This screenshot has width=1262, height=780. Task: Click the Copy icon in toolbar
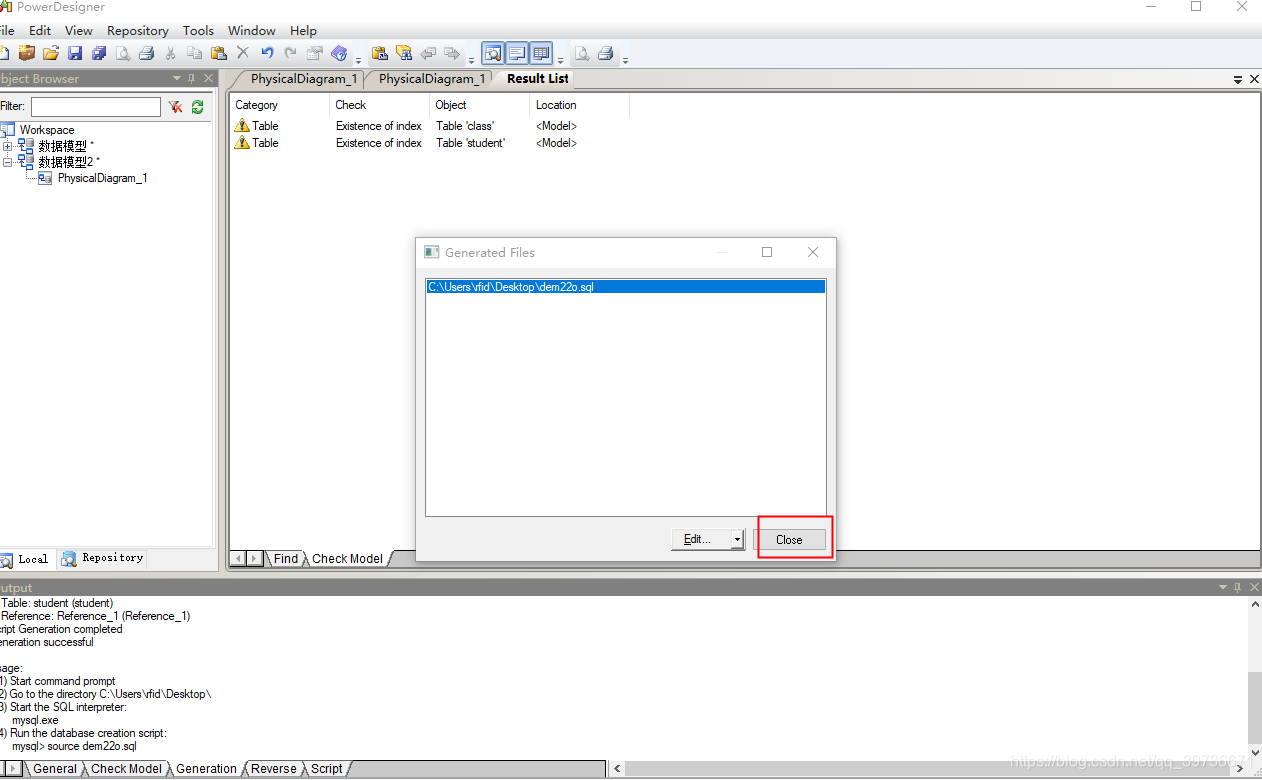click(x=195, y=53)
